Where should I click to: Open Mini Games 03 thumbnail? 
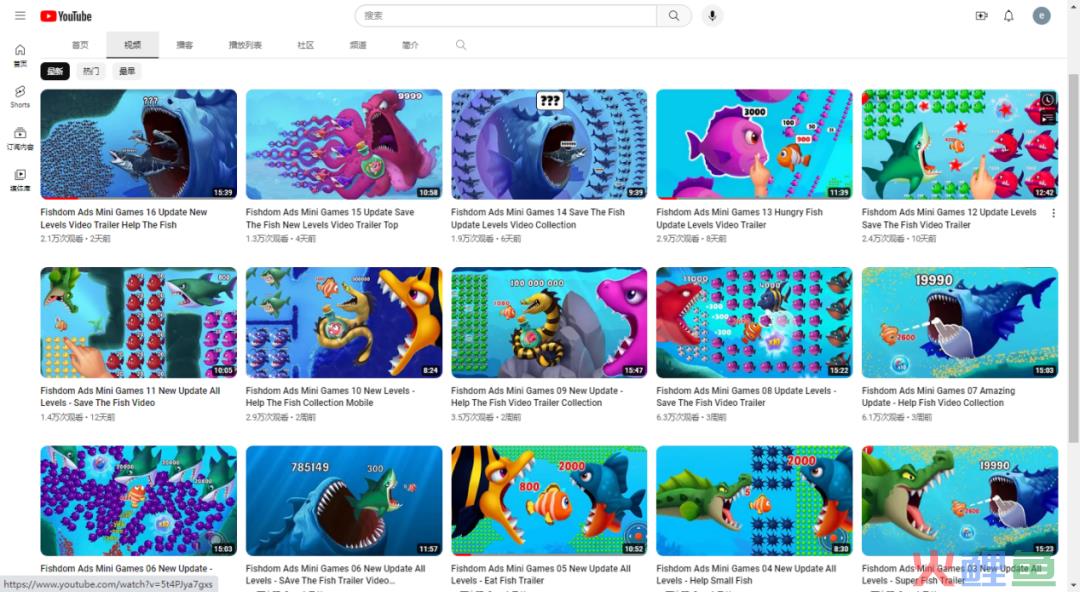pyautogui.click(x=959, y=500)
